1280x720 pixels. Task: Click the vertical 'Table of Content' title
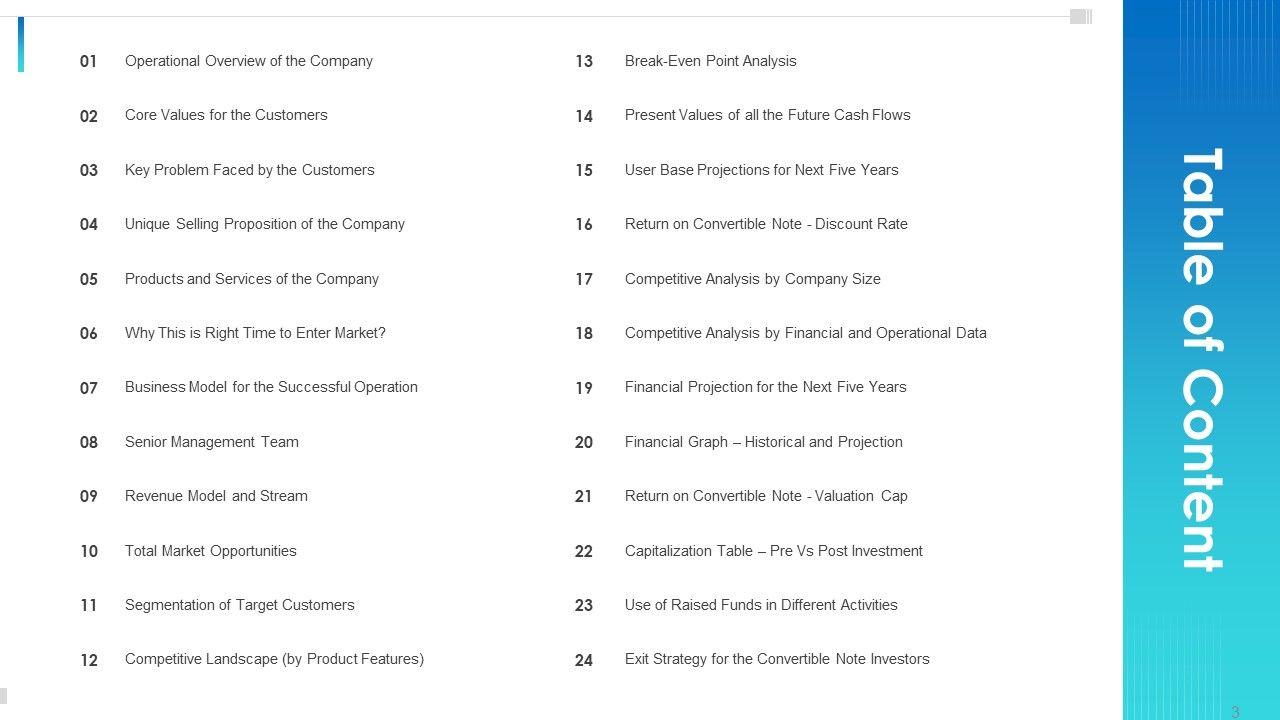pos(1202,360)
